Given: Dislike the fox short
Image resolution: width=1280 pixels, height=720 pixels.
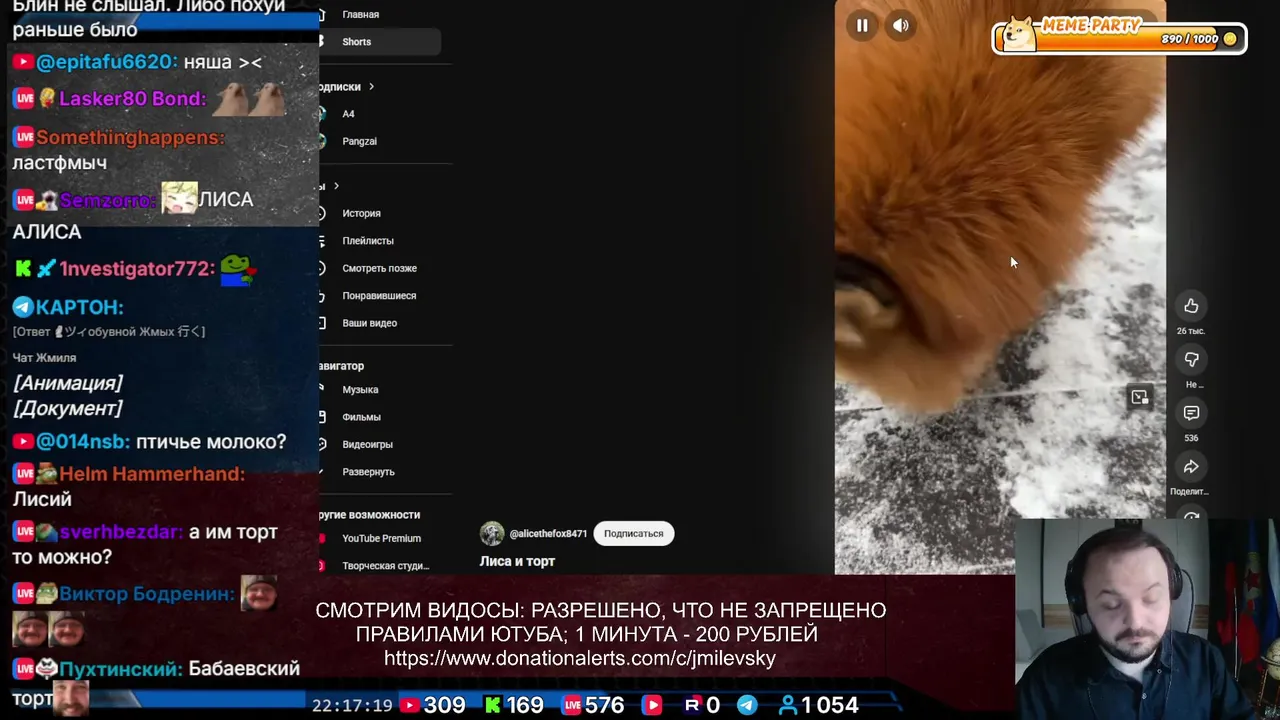Looking at the screenshot, I should tap(1191, 360).
